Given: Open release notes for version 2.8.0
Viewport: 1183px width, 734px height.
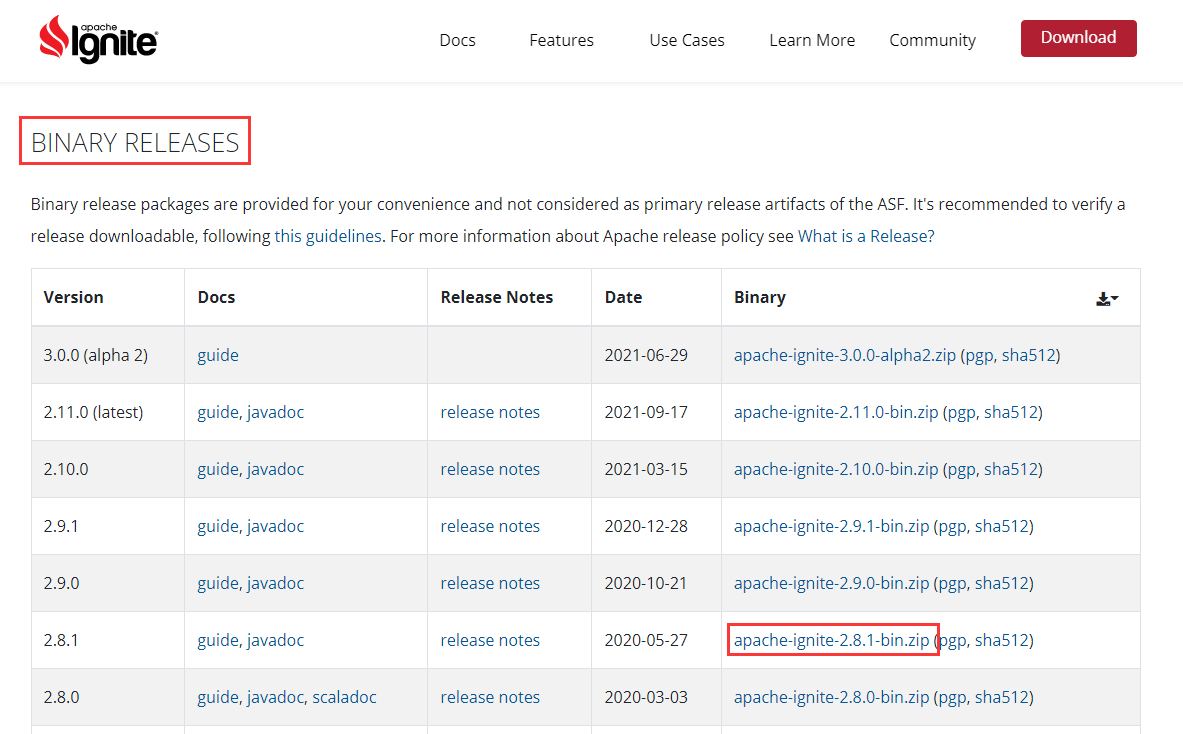Looking at the screenshot, I should tap(490, 697).
